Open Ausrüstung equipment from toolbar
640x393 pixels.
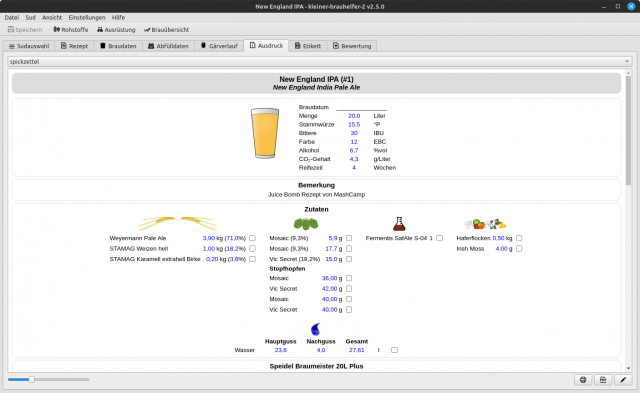click(x=116, y=29)
